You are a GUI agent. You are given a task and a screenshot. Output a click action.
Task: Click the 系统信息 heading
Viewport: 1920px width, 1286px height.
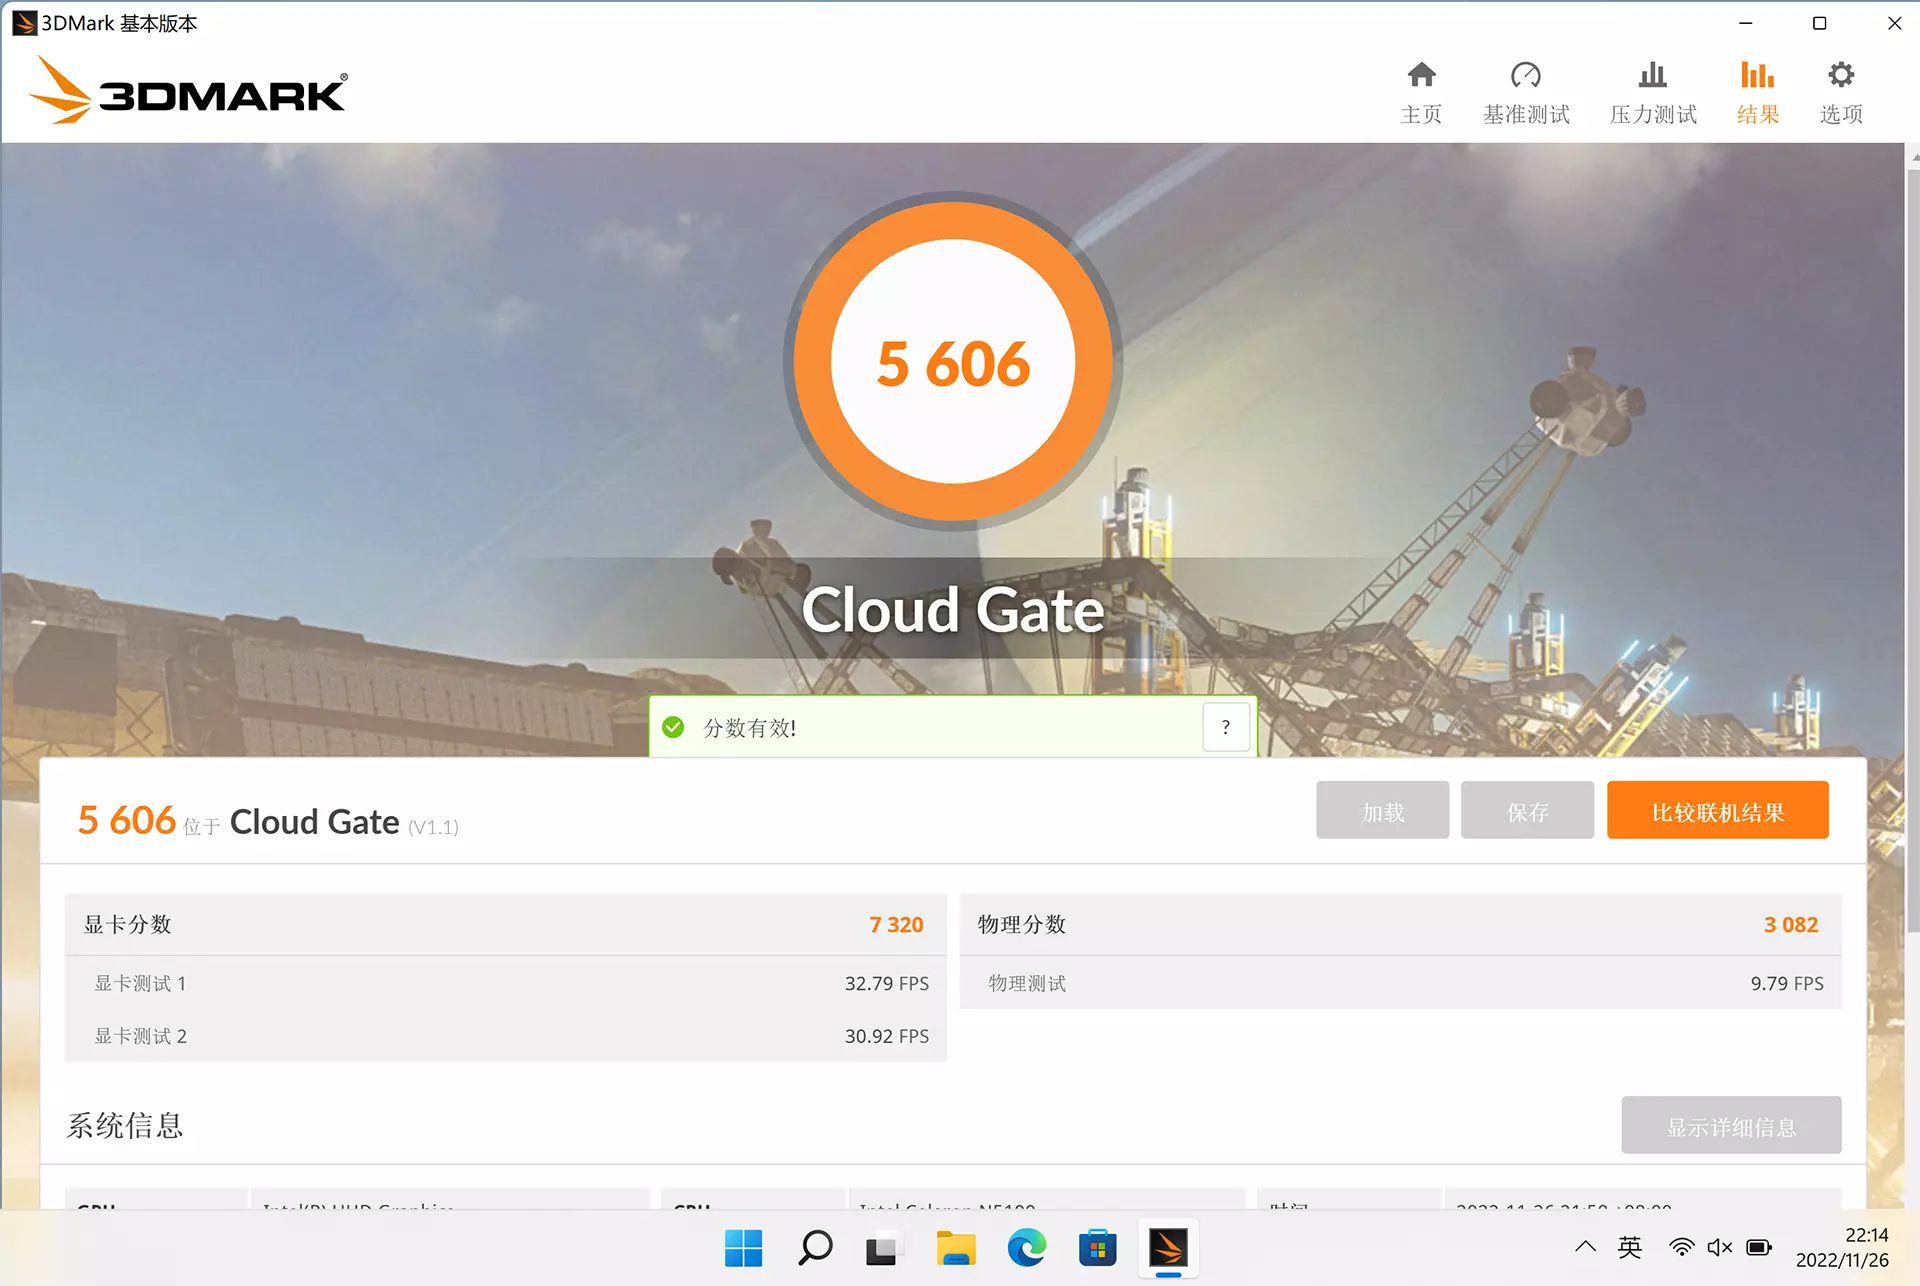(x=125, y=1125)
